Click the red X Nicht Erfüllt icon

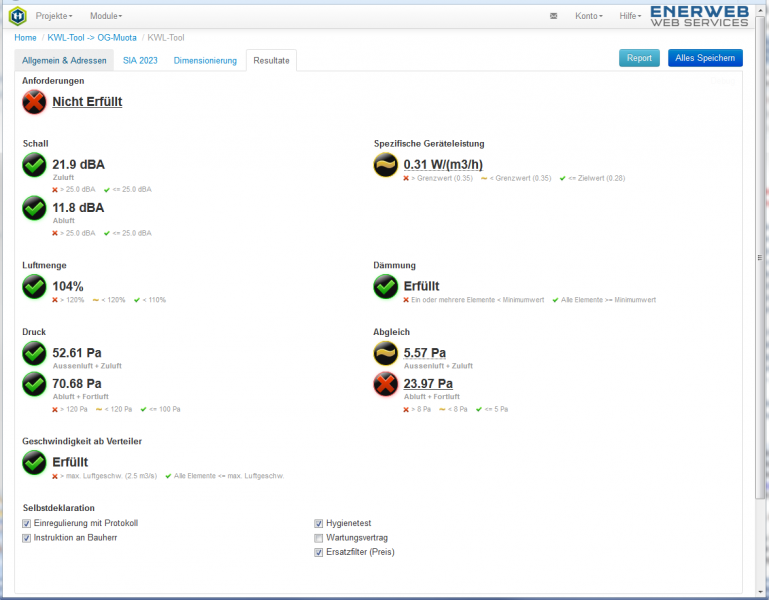pyautogui.click(x=35, y=101)
